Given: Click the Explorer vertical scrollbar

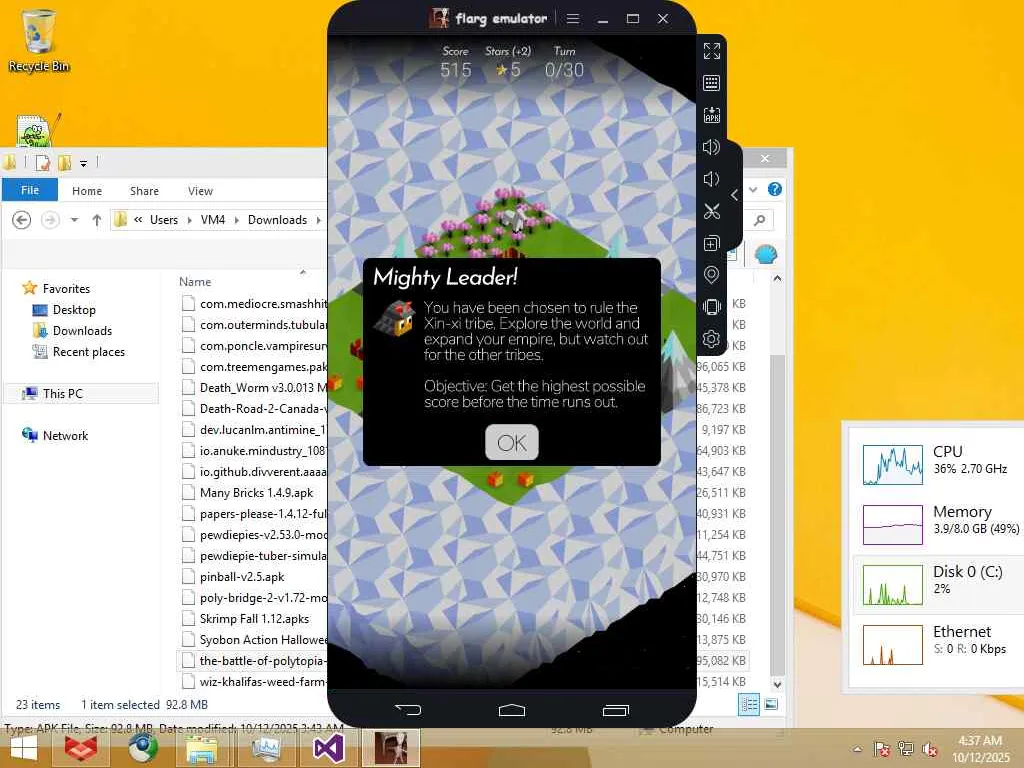Looking at the screenshot, I should [777, 515].
